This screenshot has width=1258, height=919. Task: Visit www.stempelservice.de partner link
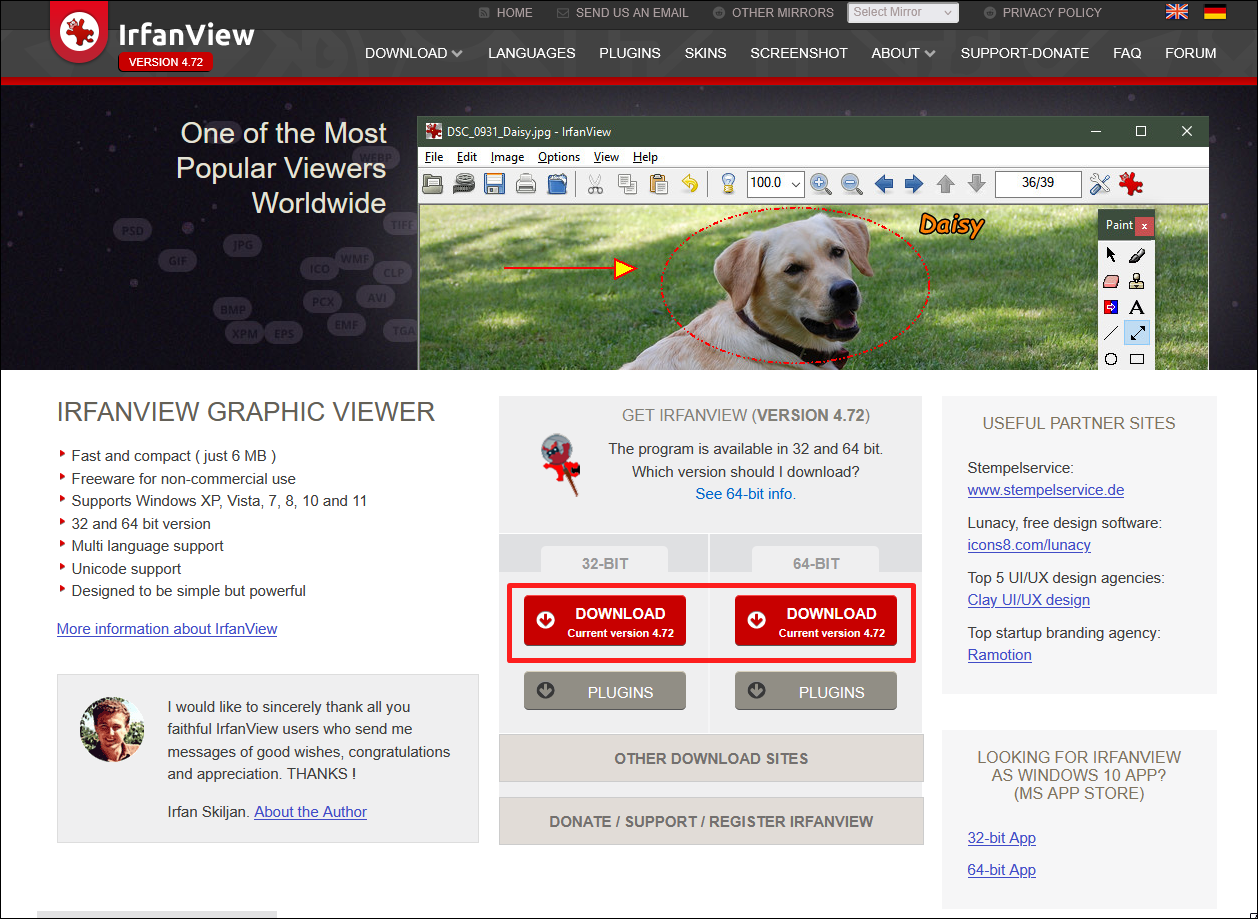[1046, 490]
